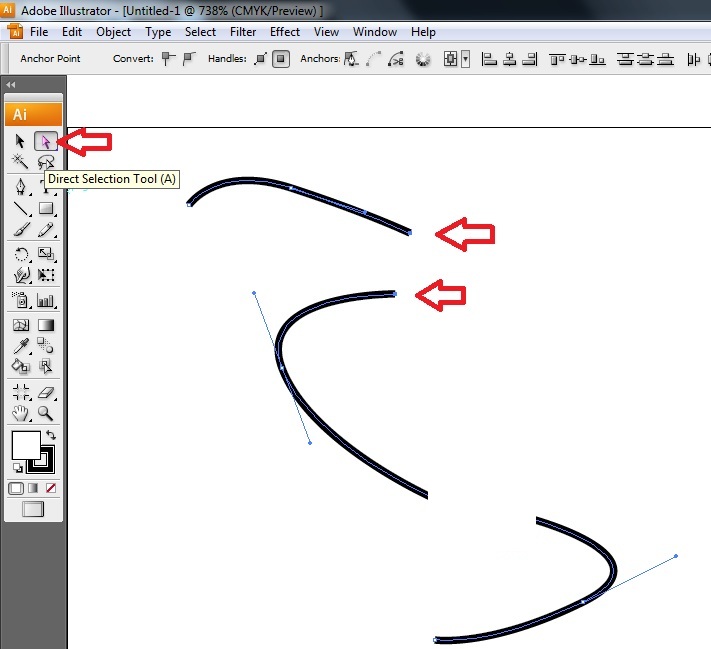The height and width of the screenshot is (649, 711).
Task: Select the Rotate tool
Action: [x=21, y=254]
